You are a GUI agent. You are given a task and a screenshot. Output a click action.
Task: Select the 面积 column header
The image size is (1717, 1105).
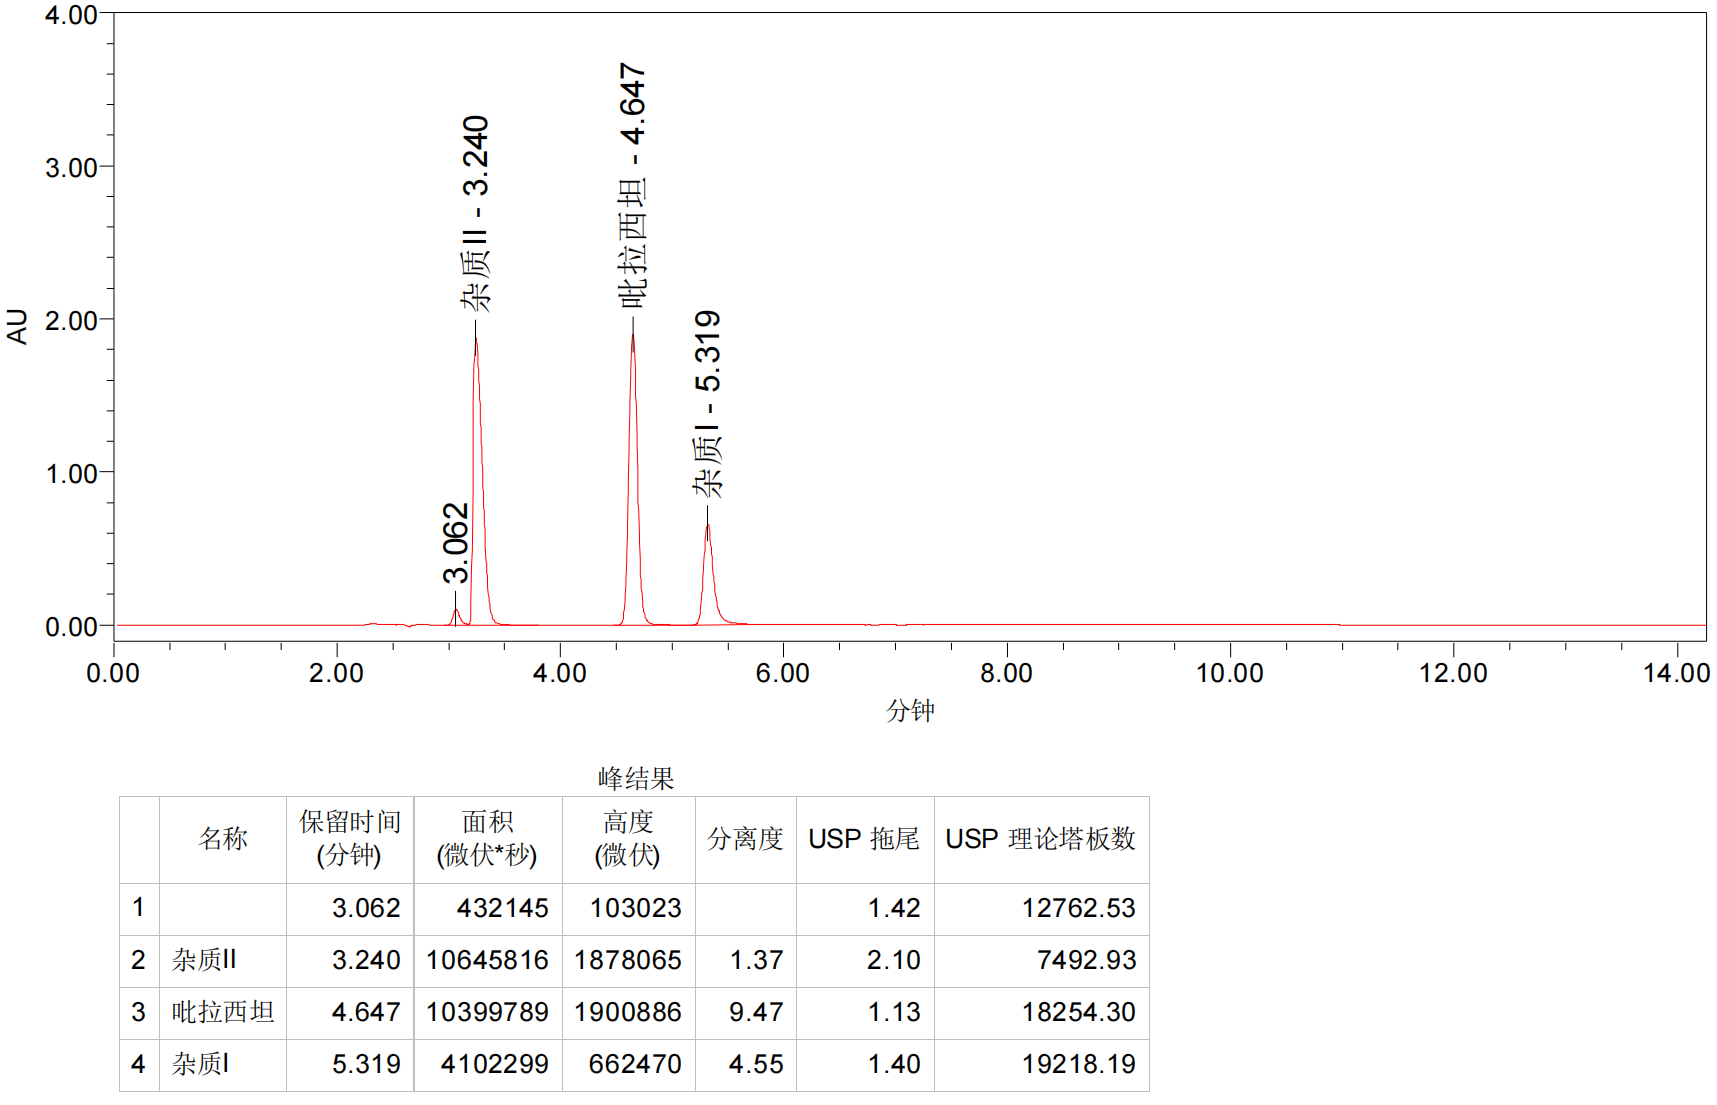(x=488, y=838)
